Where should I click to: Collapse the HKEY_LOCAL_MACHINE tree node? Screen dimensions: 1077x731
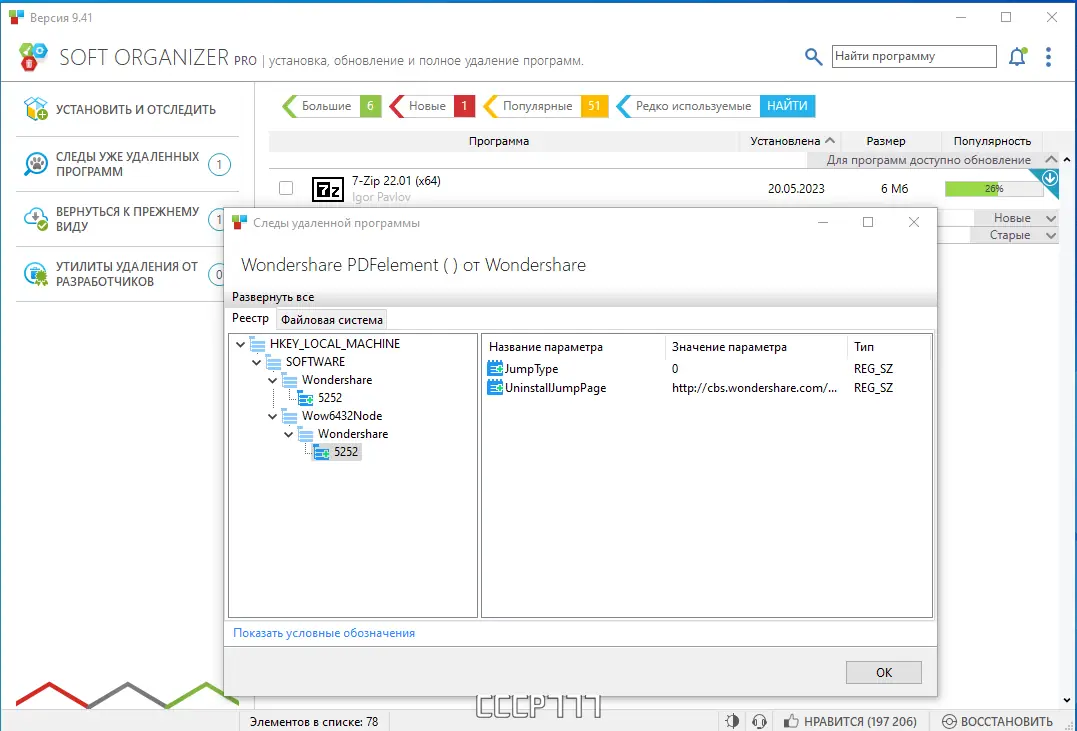click(240, 344)
